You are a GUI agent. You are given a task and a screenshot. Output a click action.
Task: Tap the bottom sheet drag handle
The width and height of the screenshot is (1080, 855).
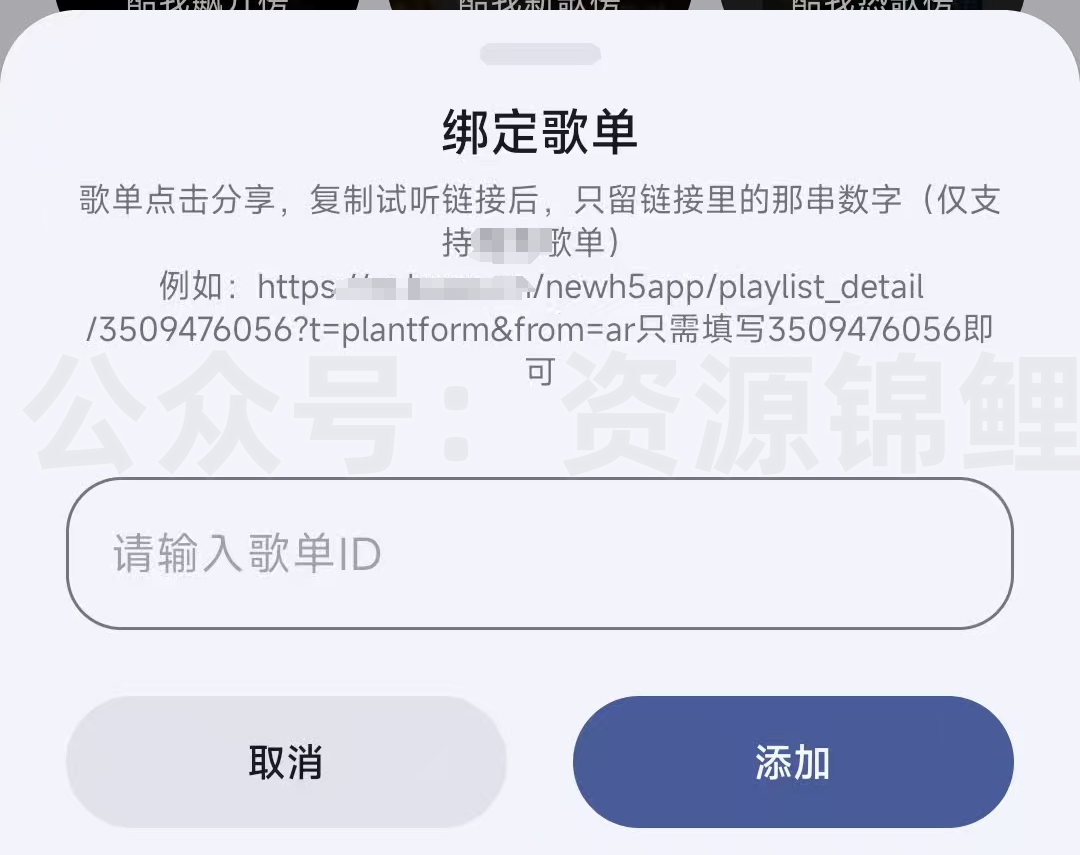pyautogui.click(x=540, y=54)
